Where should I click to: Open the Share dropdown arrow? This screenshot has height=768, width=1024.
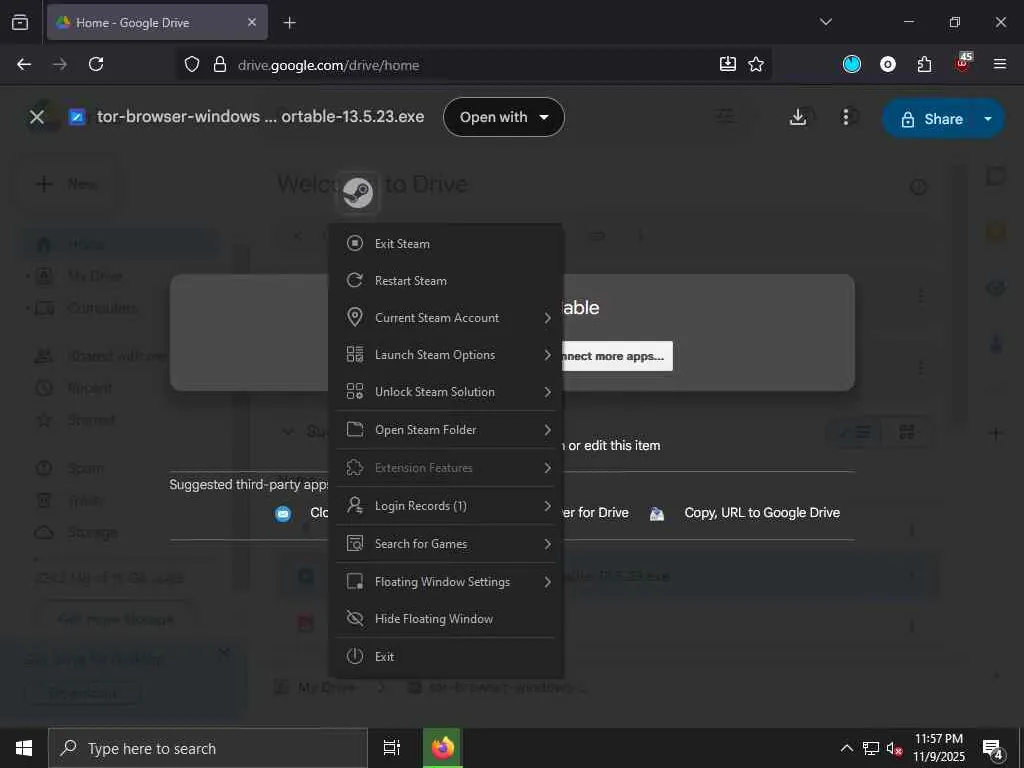tap(988, 119)
